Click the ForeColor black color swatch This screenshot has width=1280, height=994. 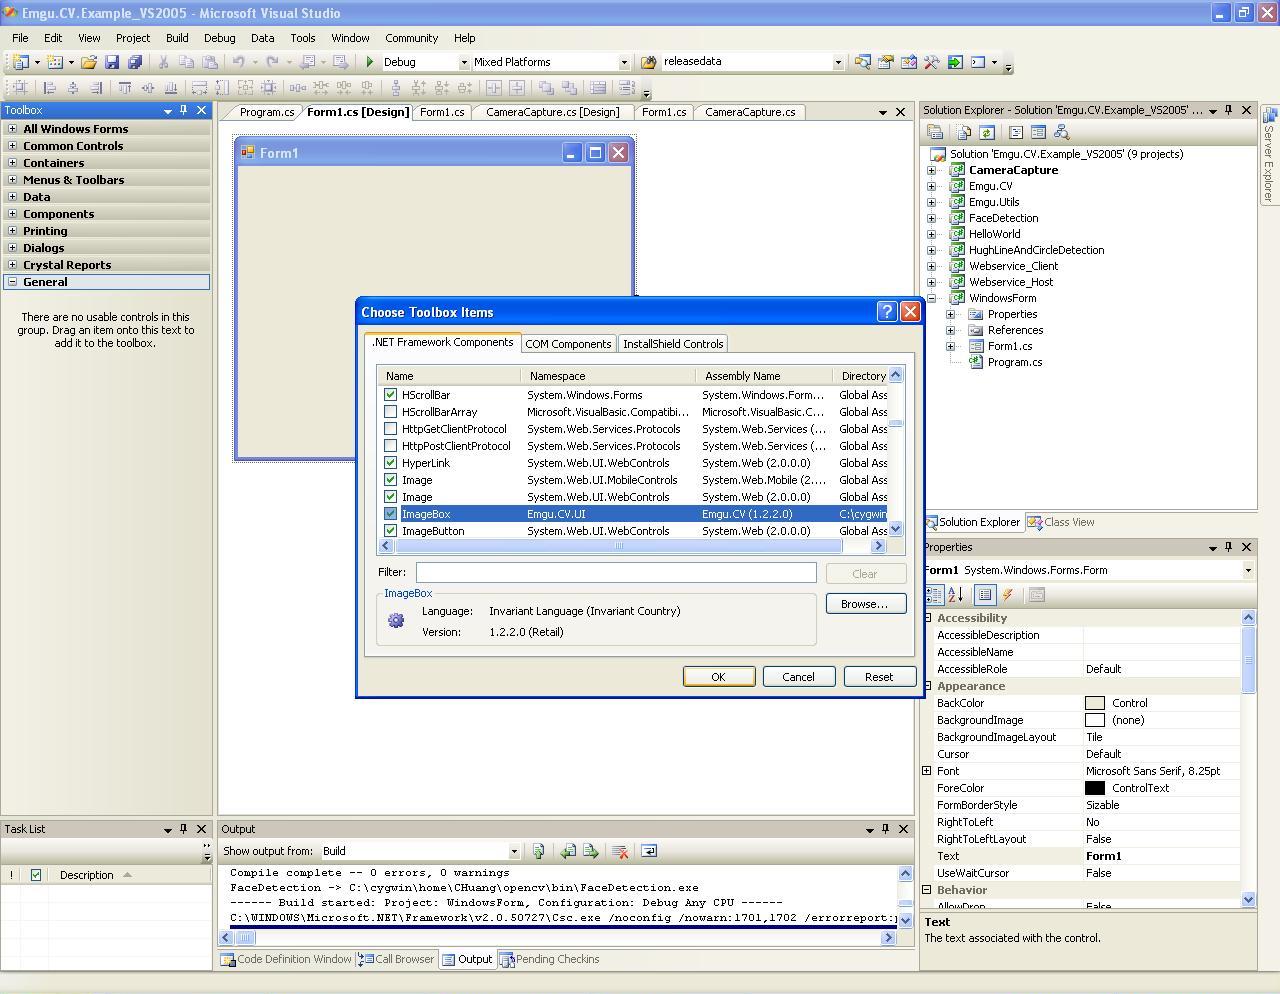coord(1095,788)
